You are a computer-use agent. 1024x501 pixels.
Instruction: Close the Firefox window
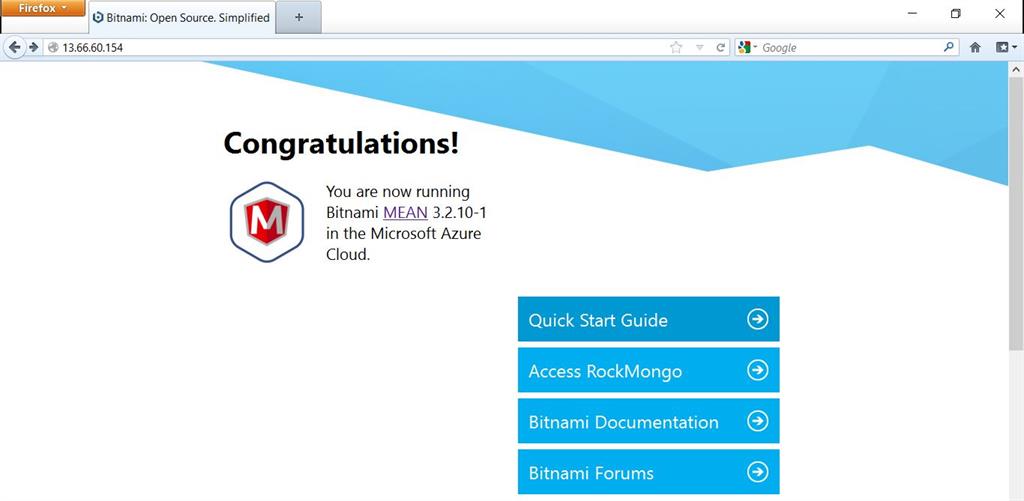click(1000, 13)
